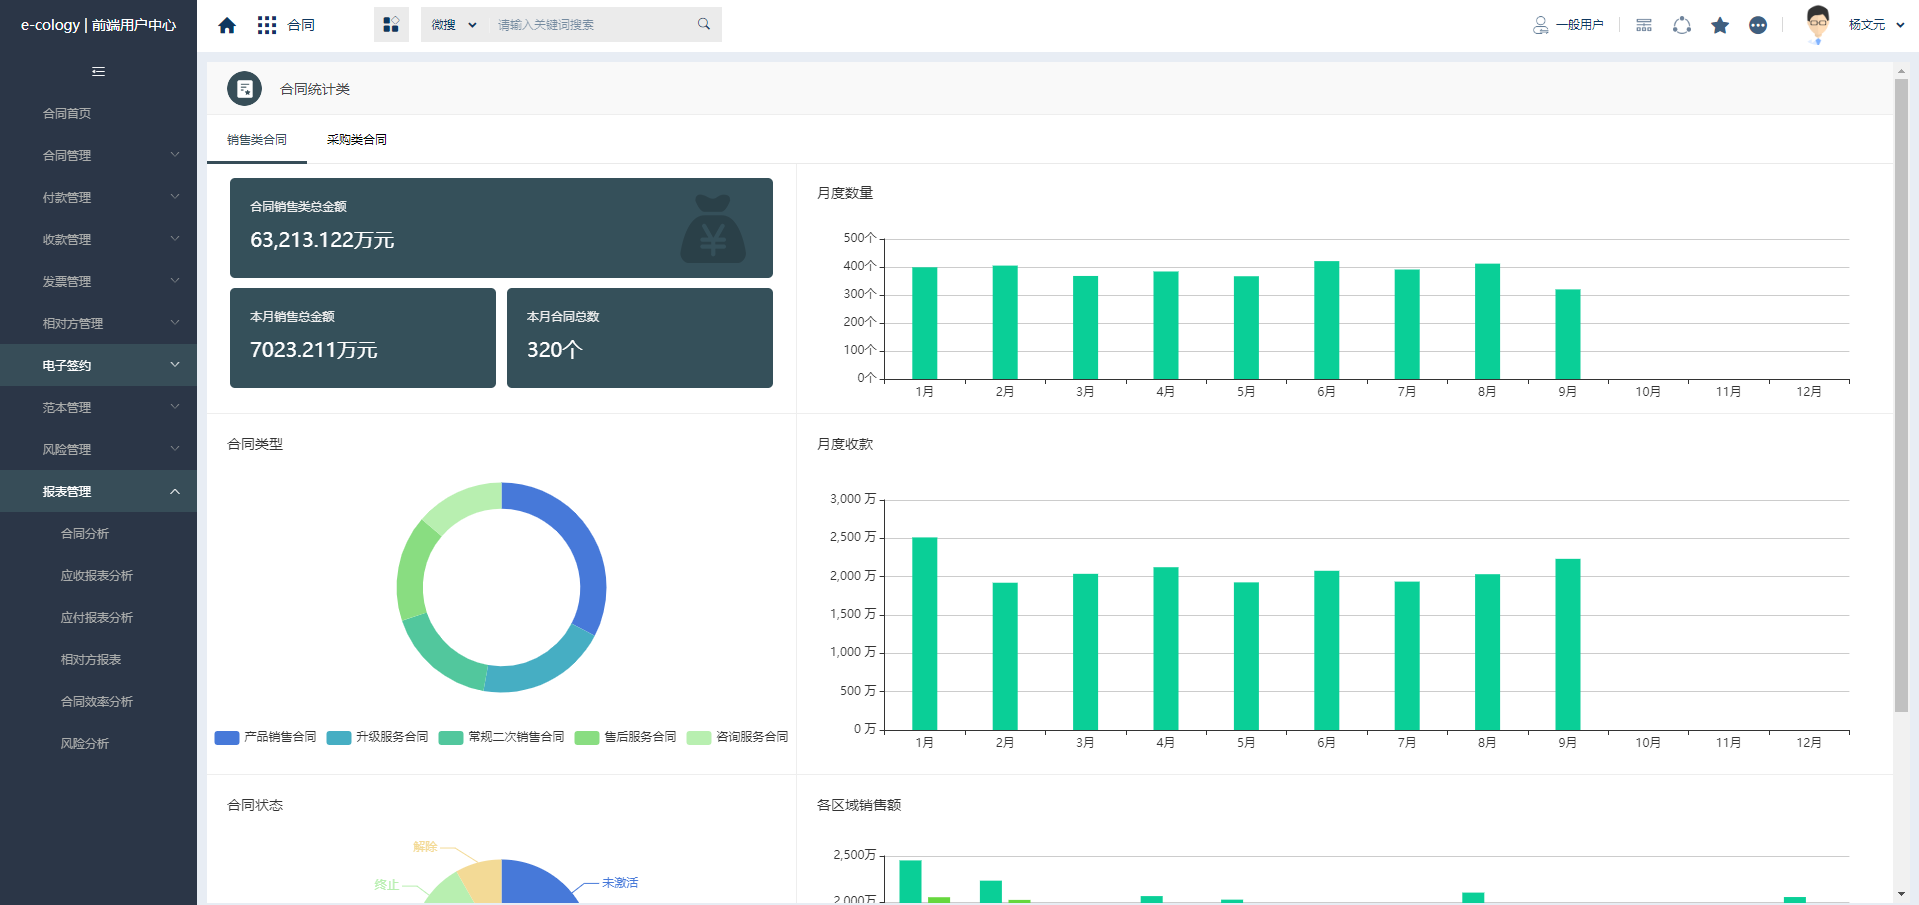1919x905 pixels.
Task: Open the 微搜 search type dropdown
Action: (x=454, y=25)
